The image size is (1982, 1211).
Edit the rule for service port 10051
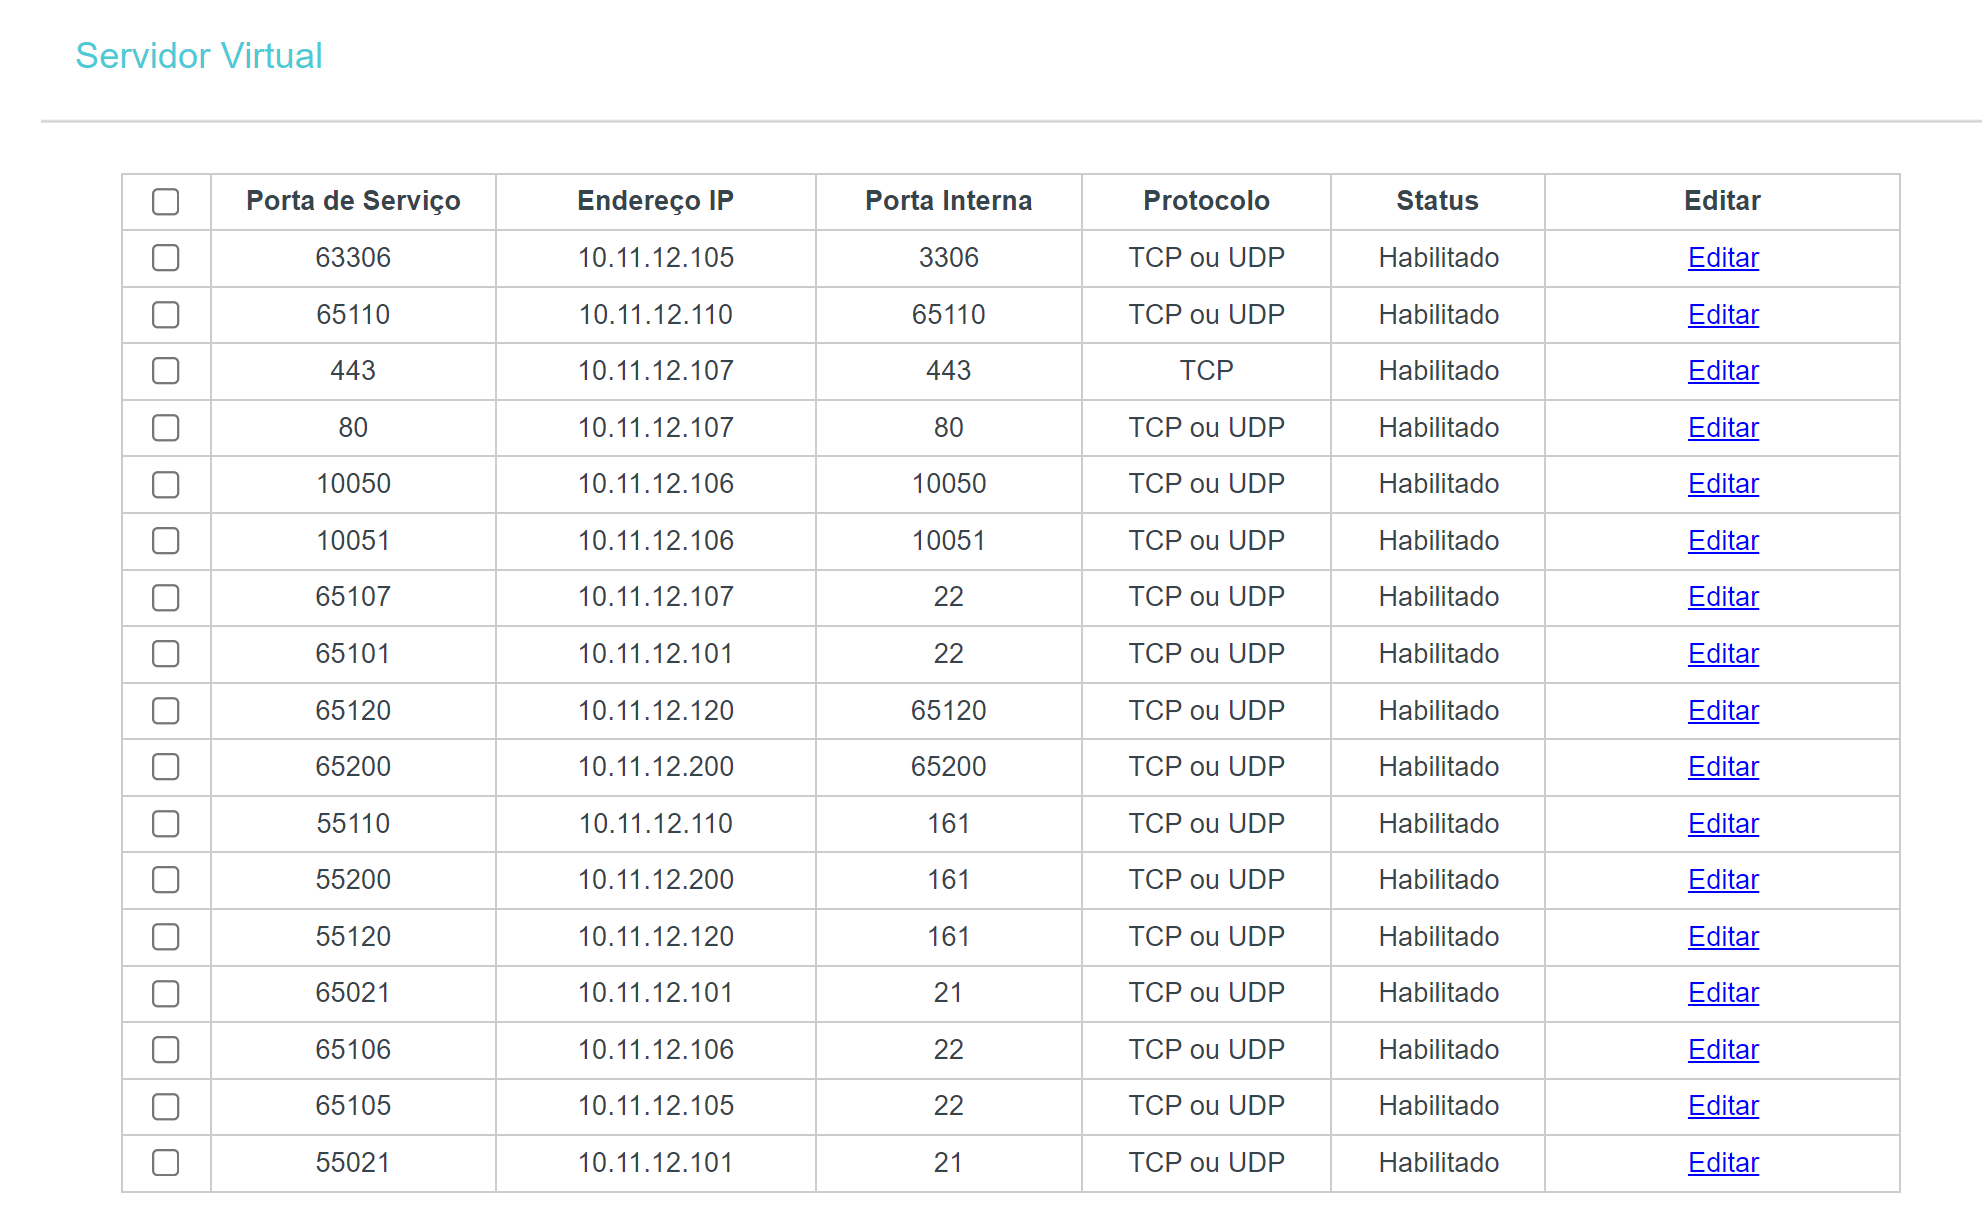[1722, 541]
